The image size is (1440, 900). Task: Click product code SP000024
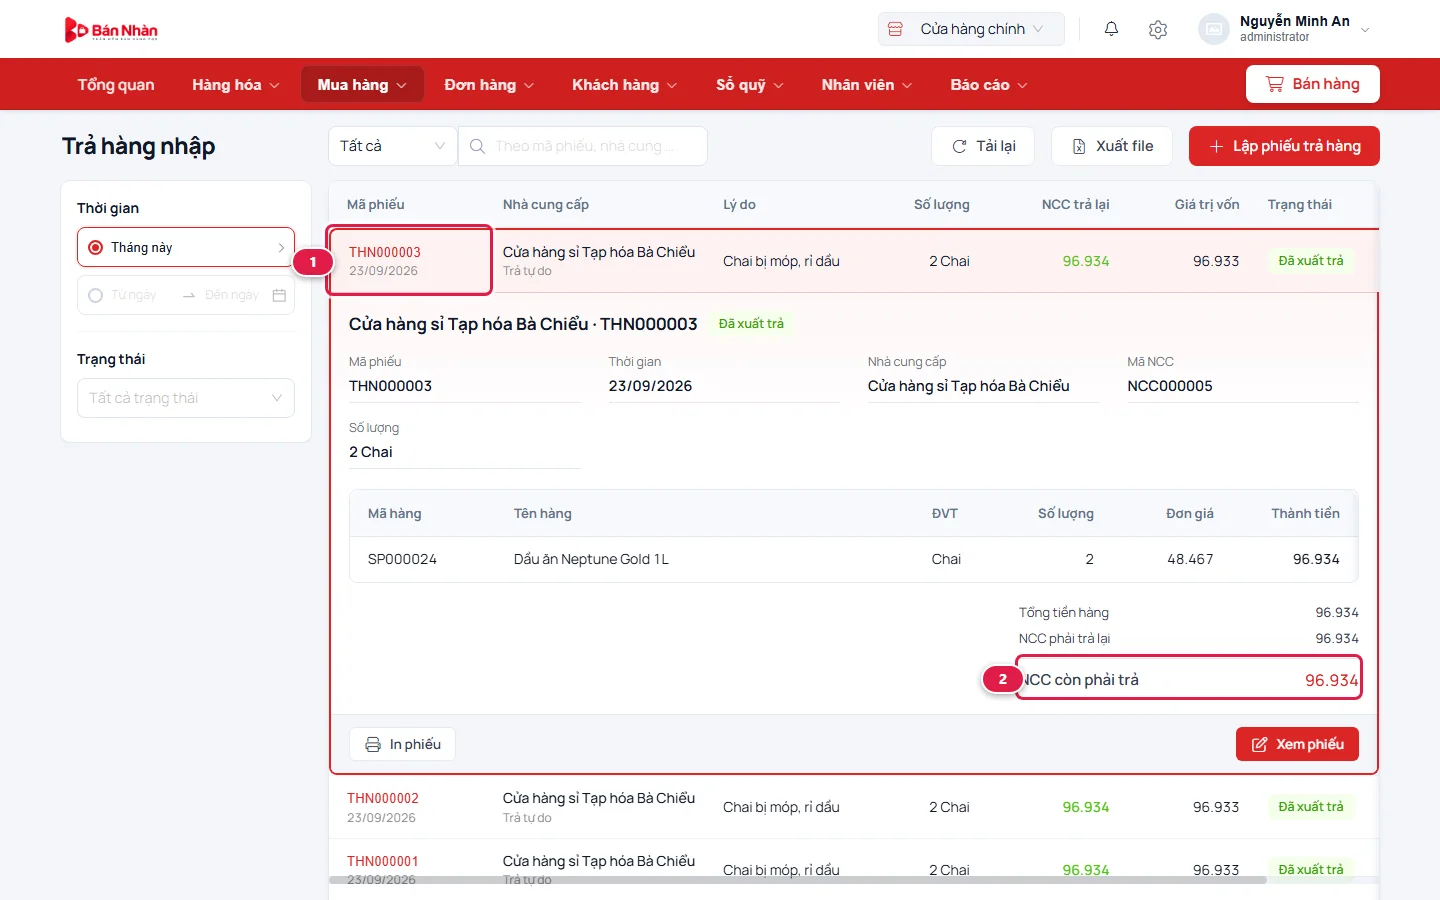click(402, 559)
